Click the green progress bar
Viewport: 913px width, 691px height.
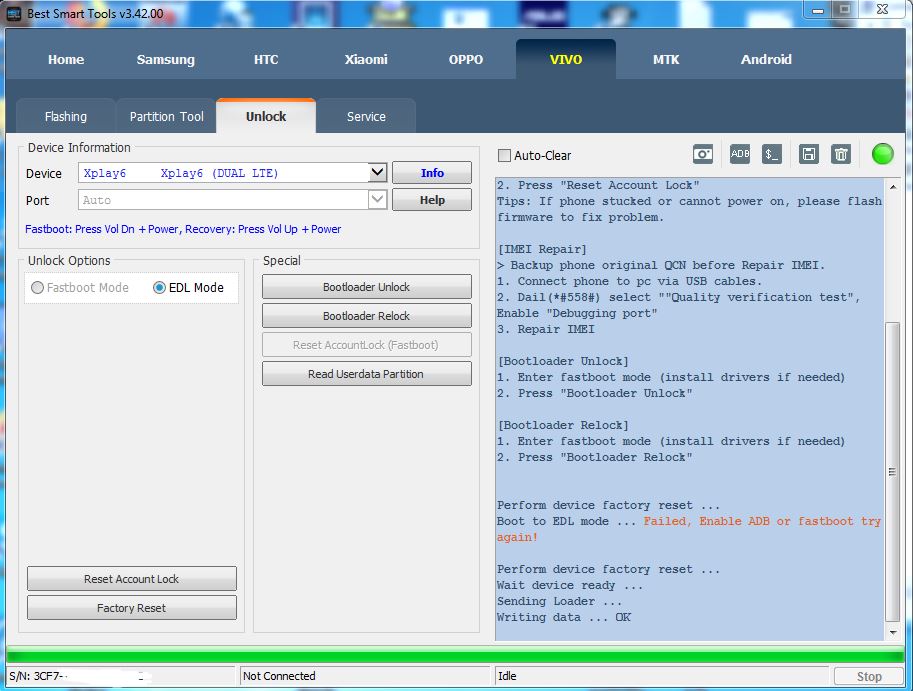point(455,655)
